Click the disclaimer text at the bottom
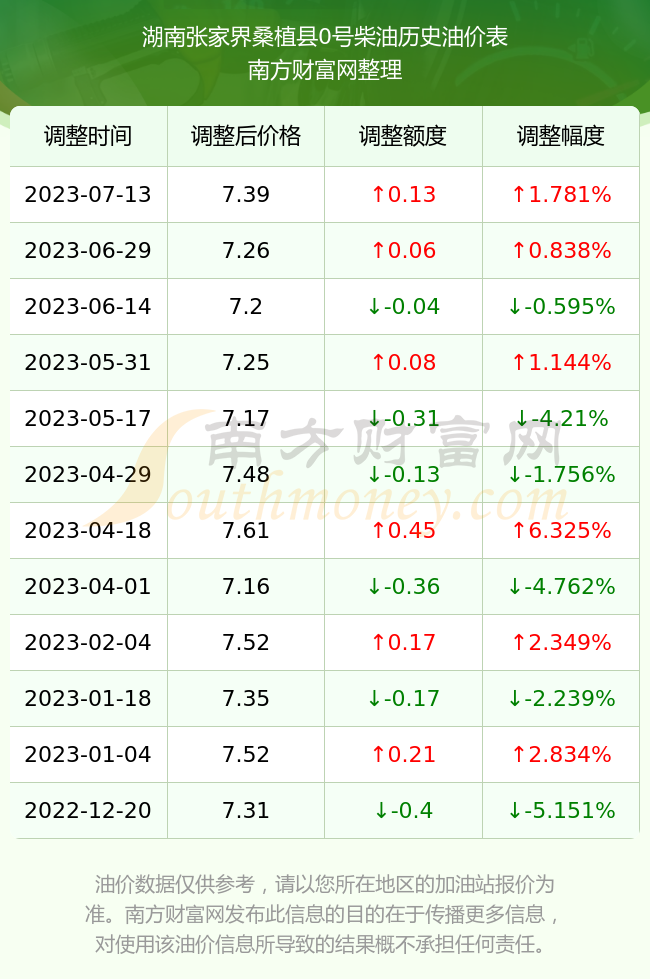650x980 pixels. 324,914
